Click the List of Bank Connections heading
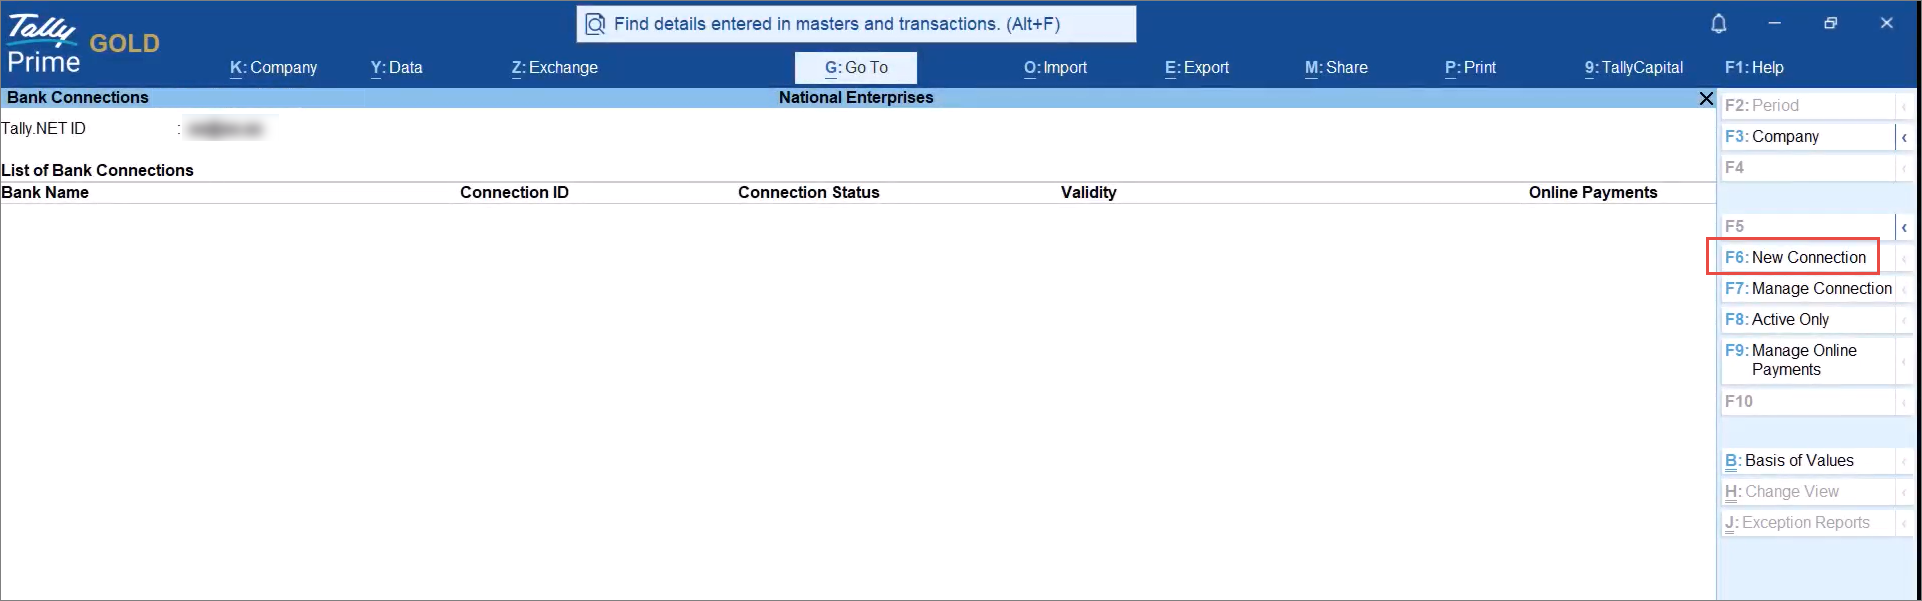 [97, 170]
